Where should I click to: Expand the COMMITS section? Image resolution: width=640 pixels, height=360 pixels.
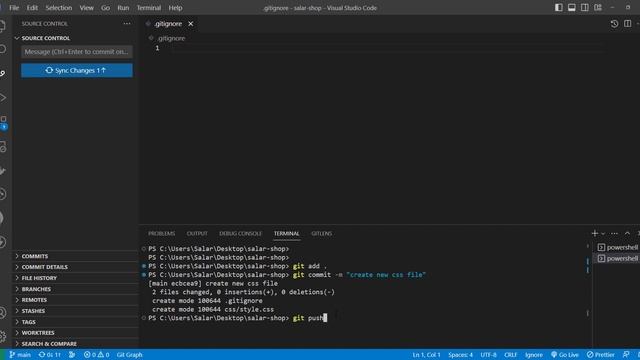76,256
